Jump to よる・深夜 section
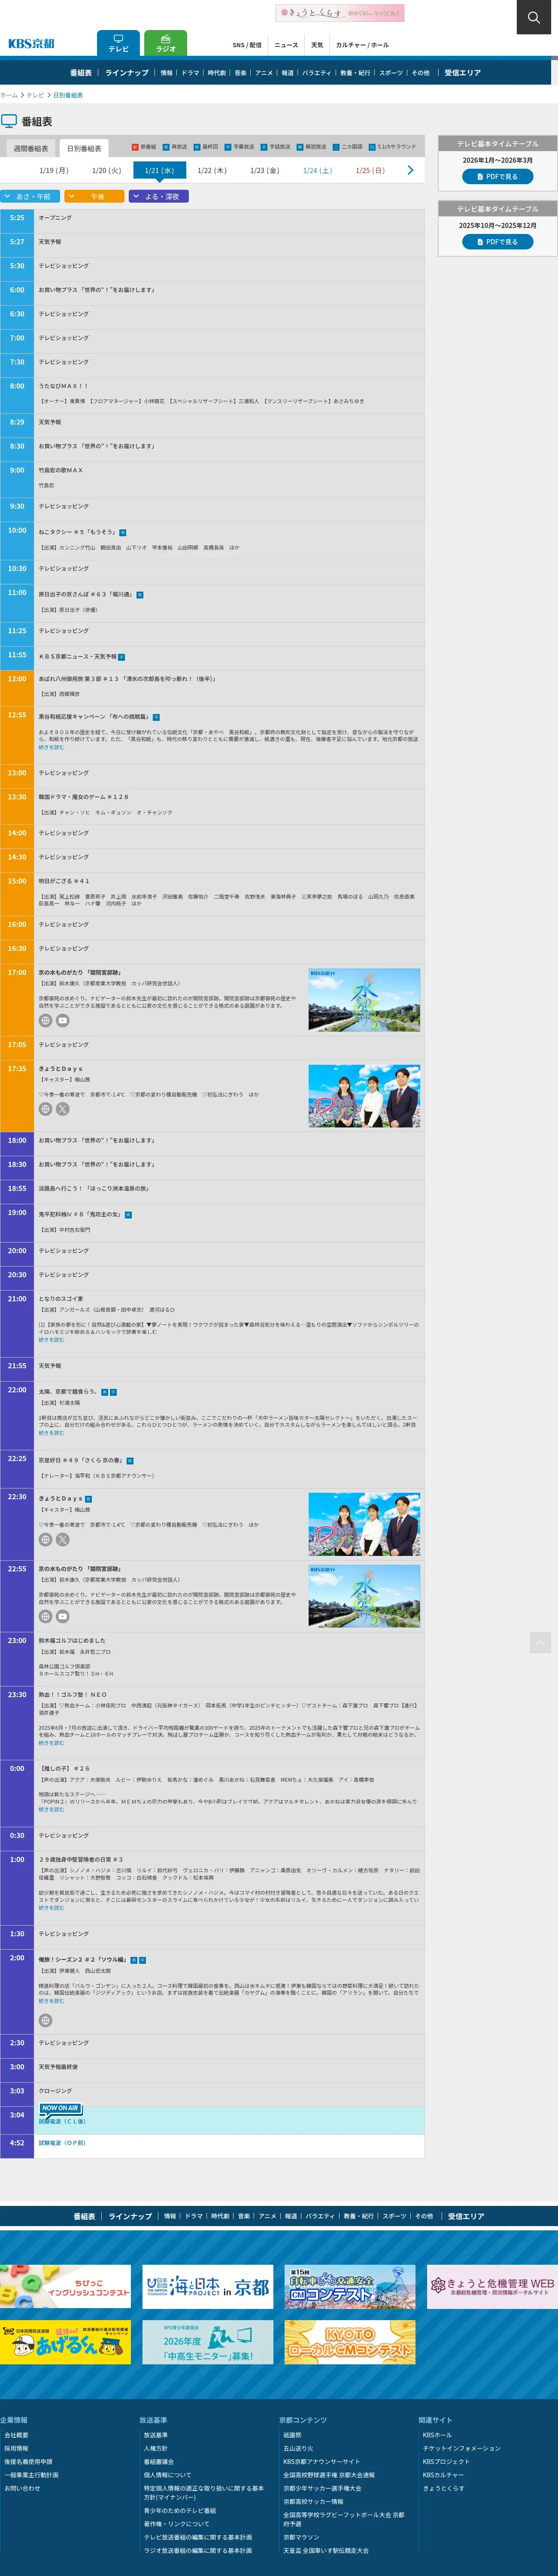558x2576 pixels. click(x=159, y=197)
